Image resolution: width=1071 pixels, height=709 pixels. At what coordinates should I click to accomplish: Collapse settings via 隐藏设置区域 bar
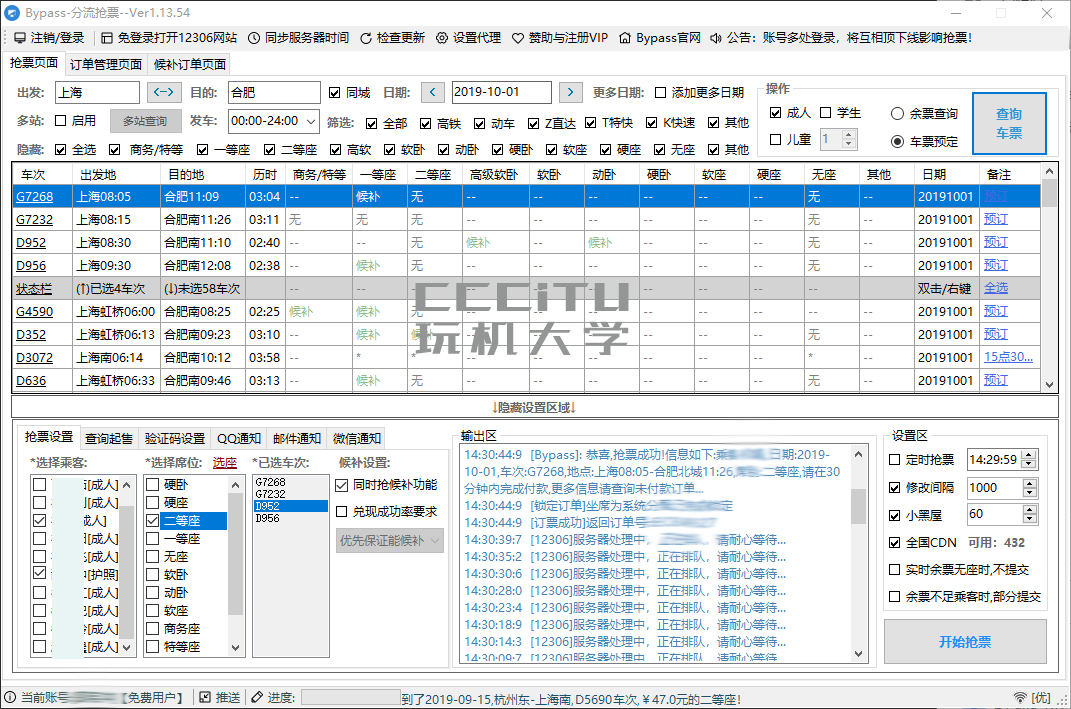pos(534,407)
